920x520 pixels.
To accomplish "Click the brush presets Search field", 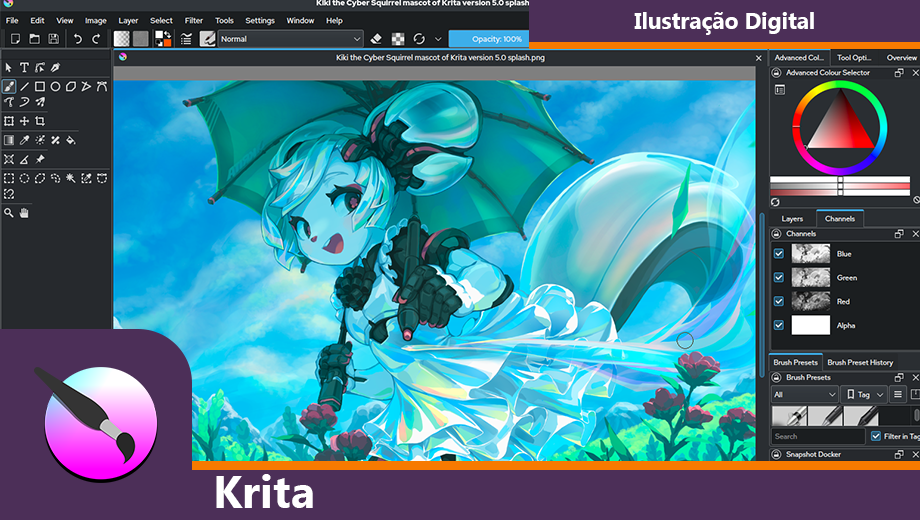I will [818, 436].
